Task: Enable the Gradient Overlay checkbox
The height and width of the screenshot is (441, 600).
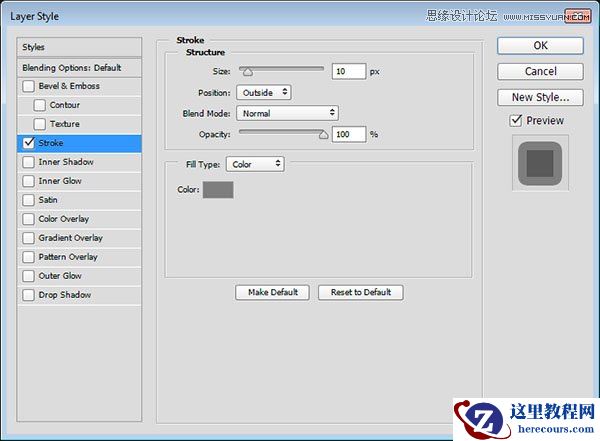Action: tap(28, 238)
